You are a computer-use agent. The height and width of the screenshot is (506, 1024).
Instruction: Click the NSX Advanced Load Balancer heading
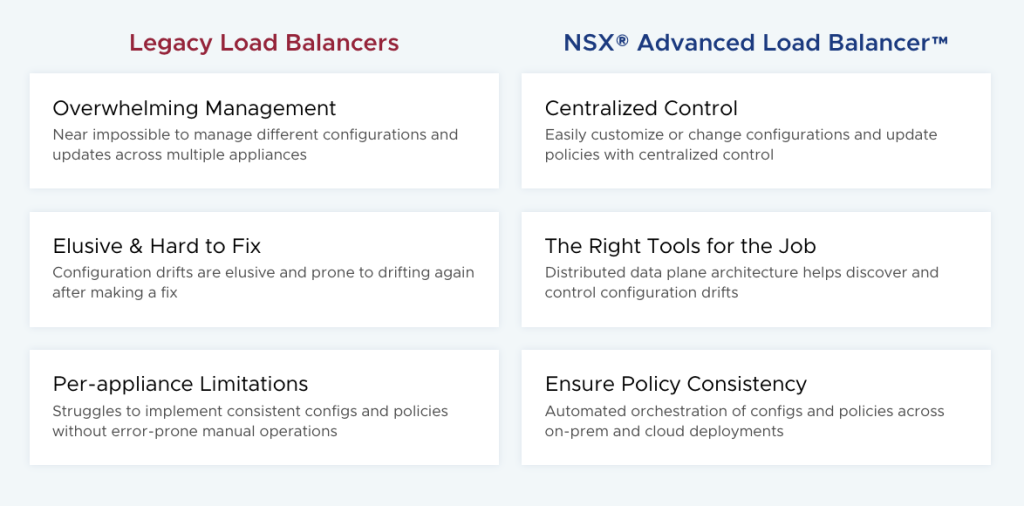pos(755,43)
